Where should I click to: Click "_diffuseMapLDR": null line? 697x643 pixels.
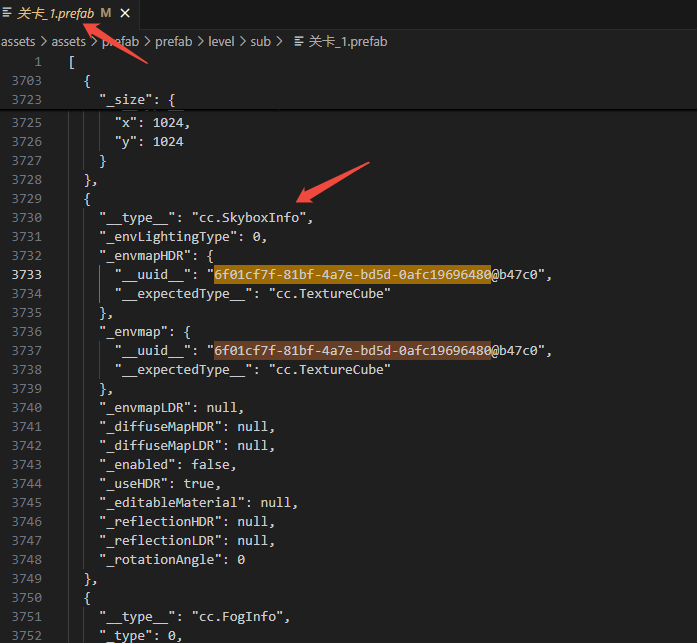pos(187,446)
